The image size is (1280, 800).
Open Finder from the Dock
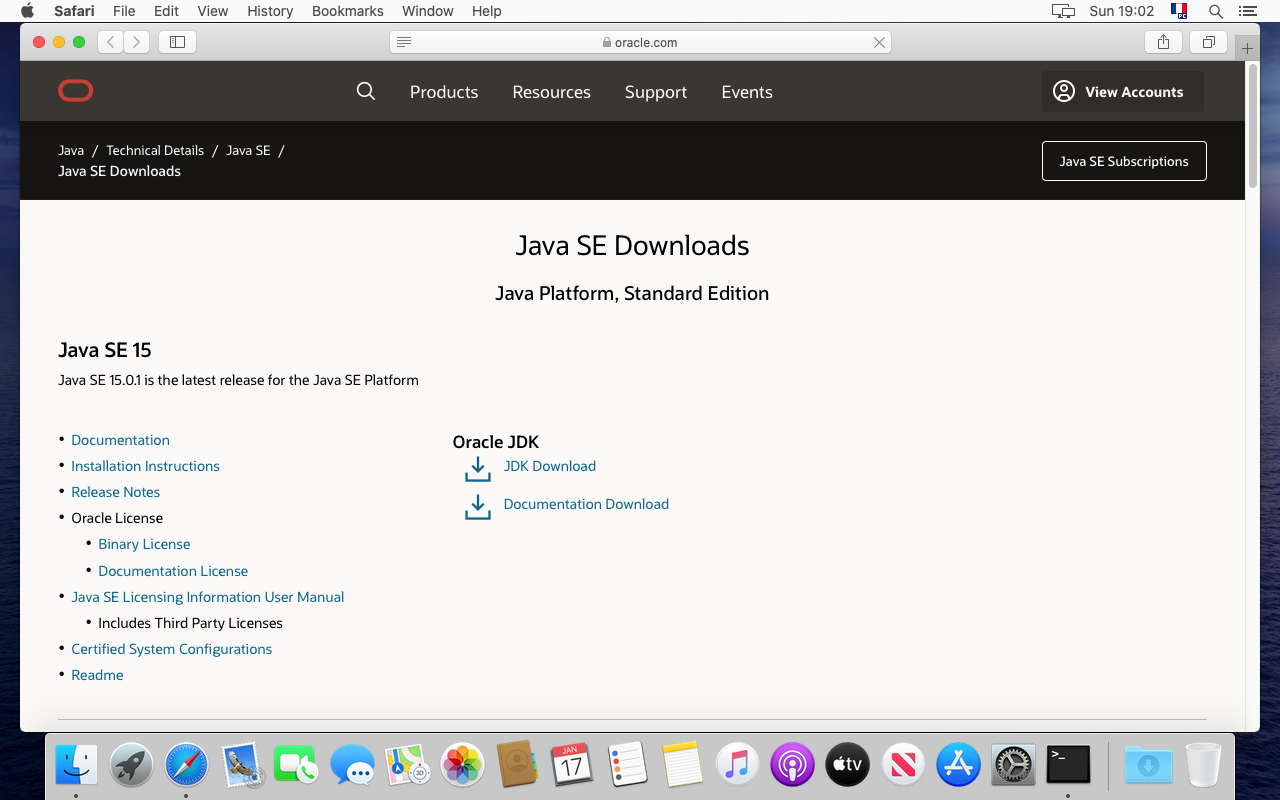76,765
